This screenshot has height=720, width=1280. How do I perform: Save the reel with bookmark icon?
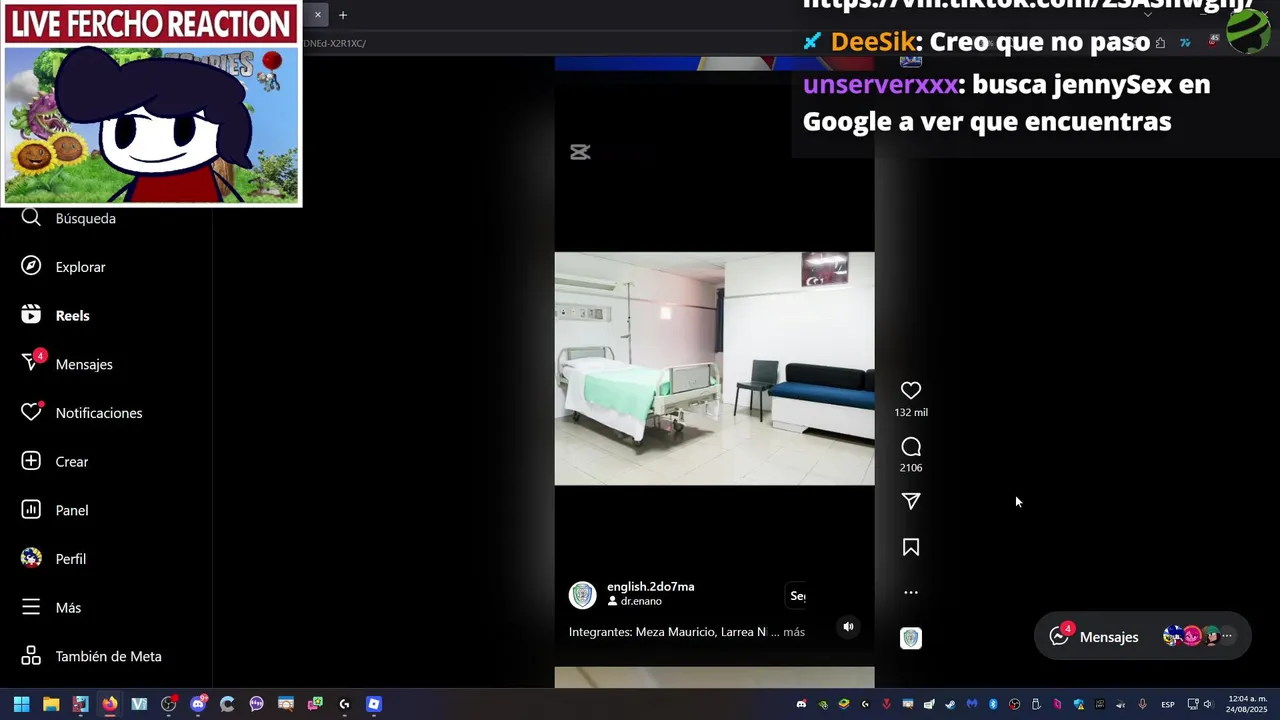(911, 547)
